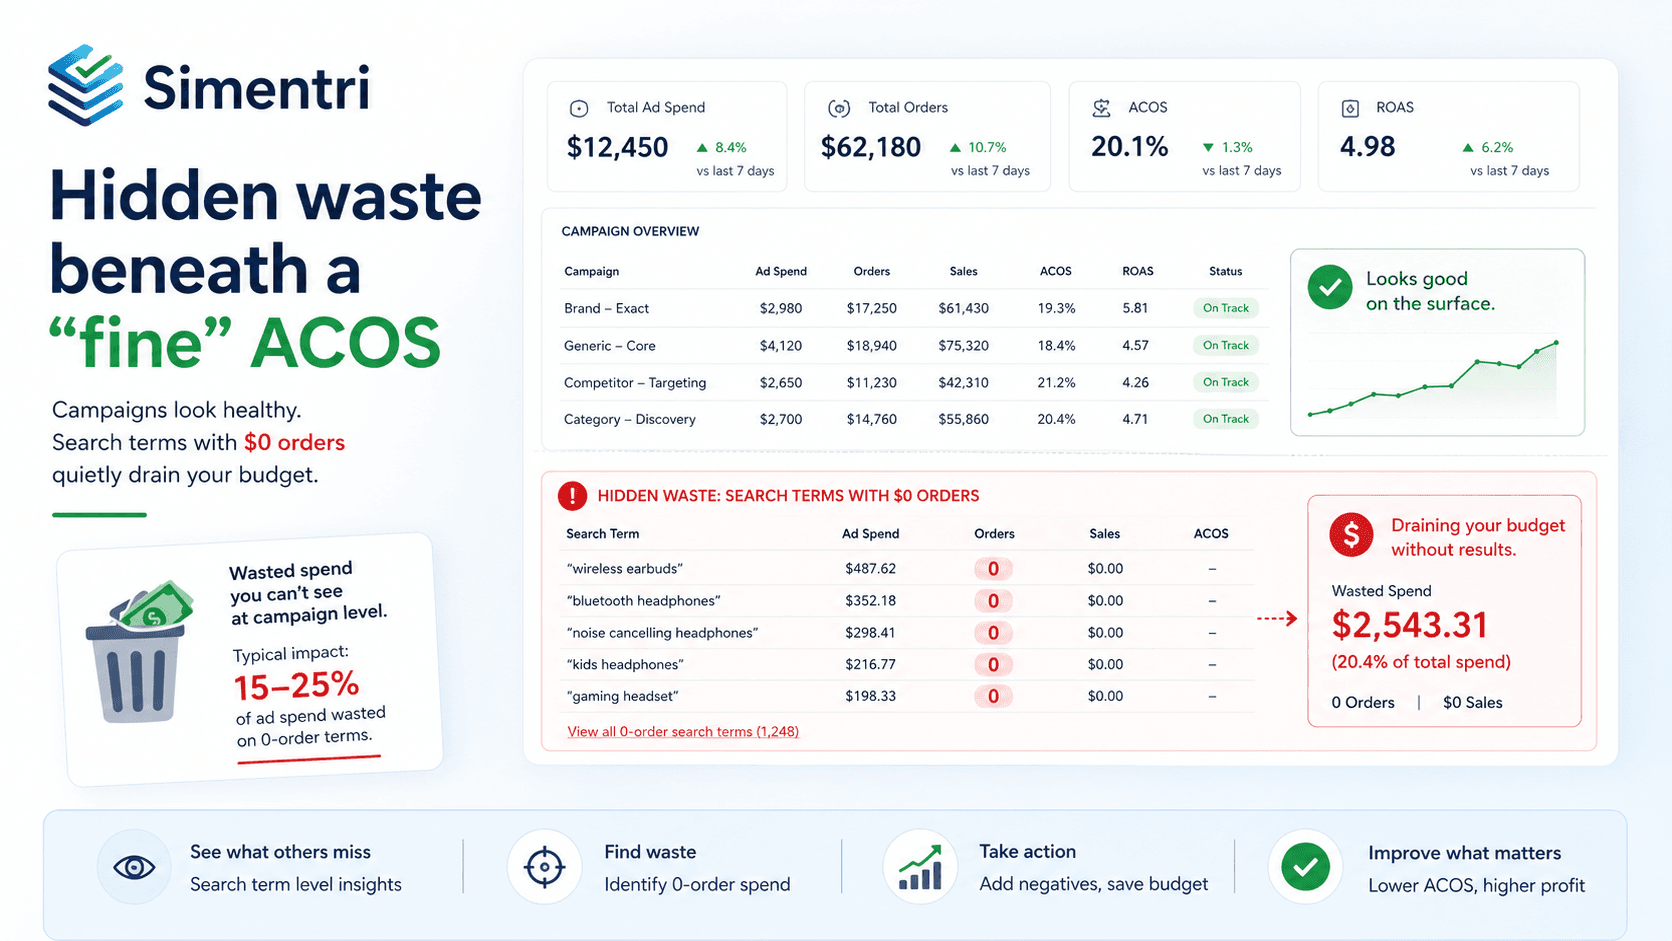The width and height of the screenshot is (1672, 941).
Task: Click the zero orders badge for kids headphones
Action: point(993,665)
